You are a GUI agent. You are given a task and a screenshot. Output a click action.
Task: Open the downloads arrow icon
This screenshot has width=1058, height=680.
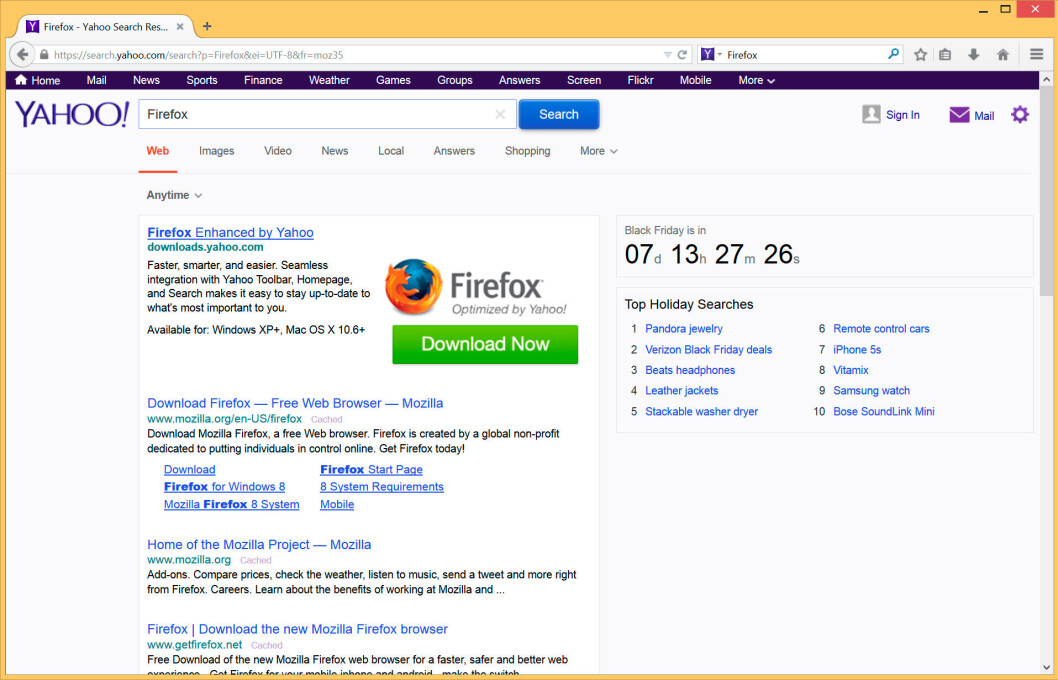click(974, 55)
